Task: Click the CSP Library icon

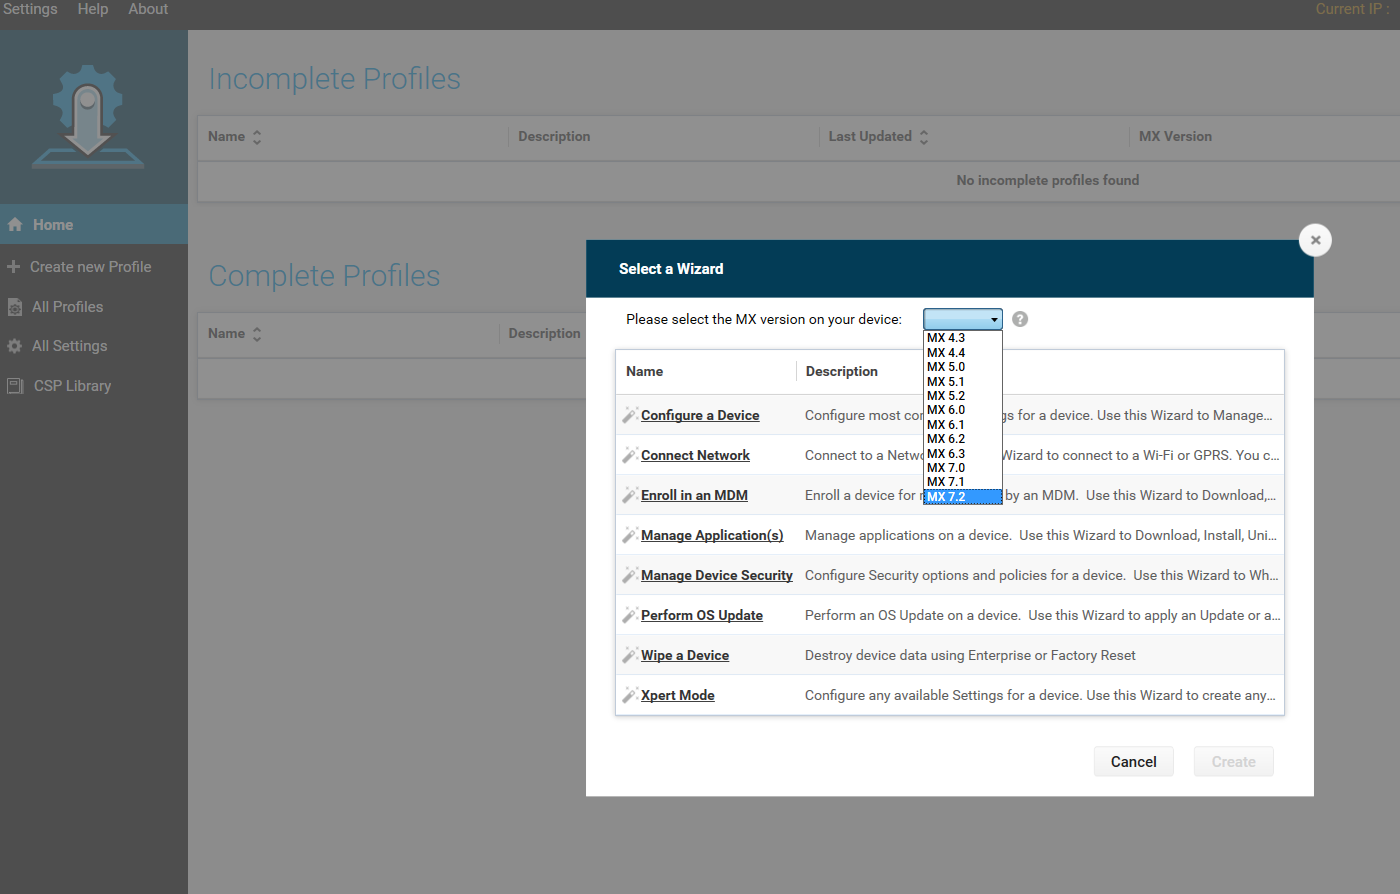Action: tap(15, 386)
